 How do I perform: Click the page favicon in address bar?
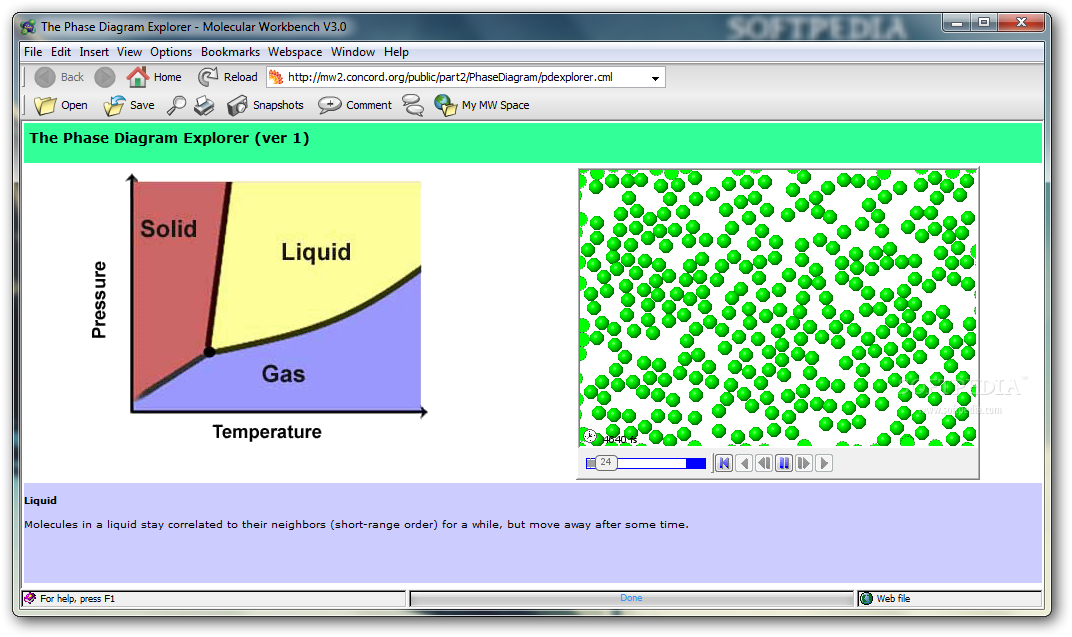pos(276,77)
